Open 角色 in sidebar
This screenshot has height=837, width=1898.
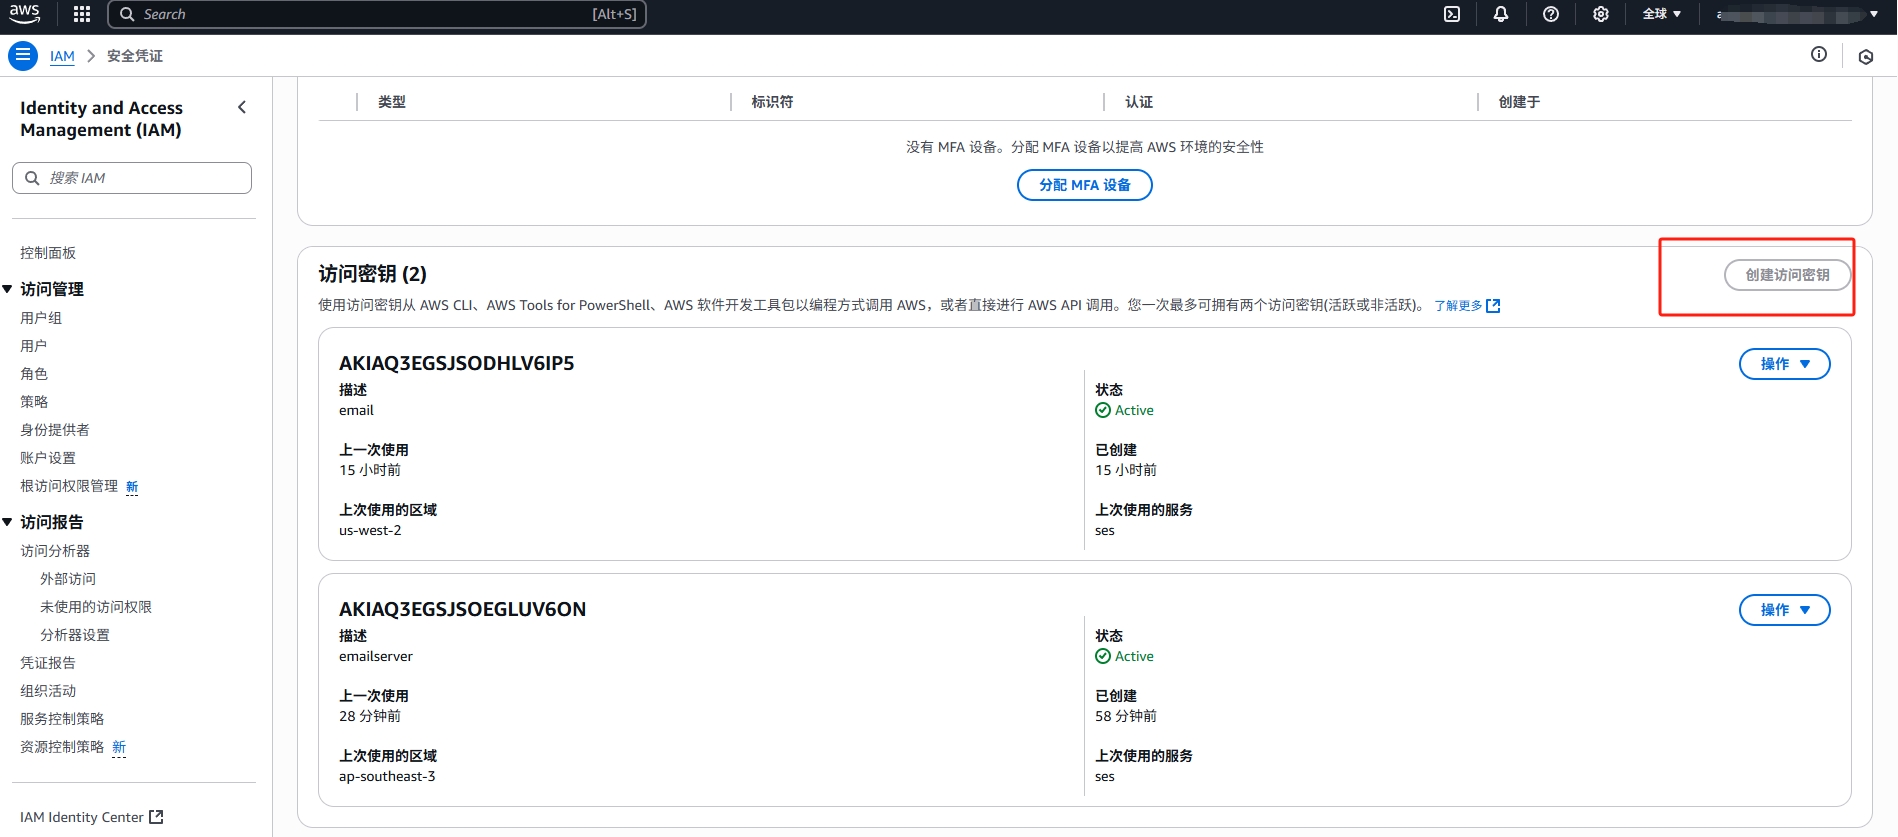point(34,374)
